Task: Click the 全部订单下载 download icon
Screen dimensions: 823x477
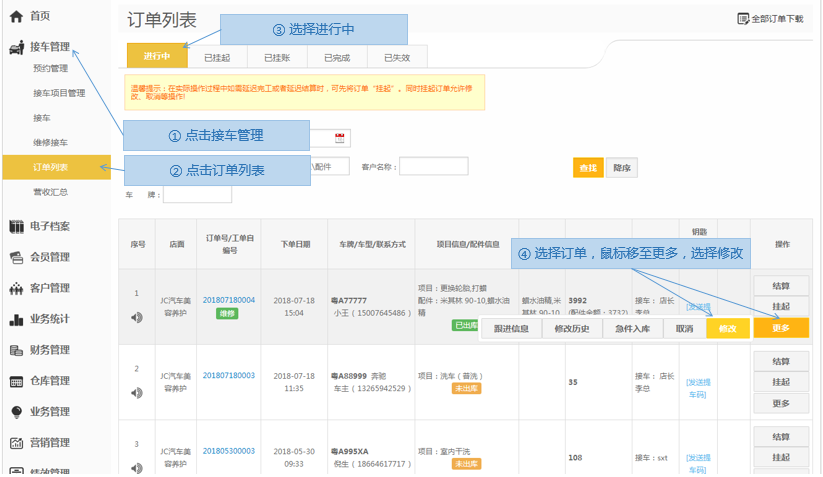Action: point(743,19)
